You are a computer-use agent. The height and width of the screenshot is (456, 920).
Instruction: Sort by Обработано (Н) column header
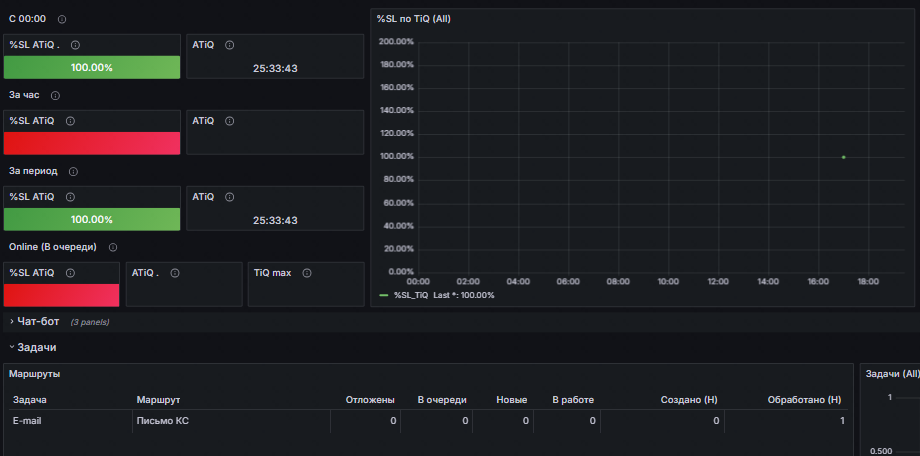pyautogui.click(x=804, y=400)
